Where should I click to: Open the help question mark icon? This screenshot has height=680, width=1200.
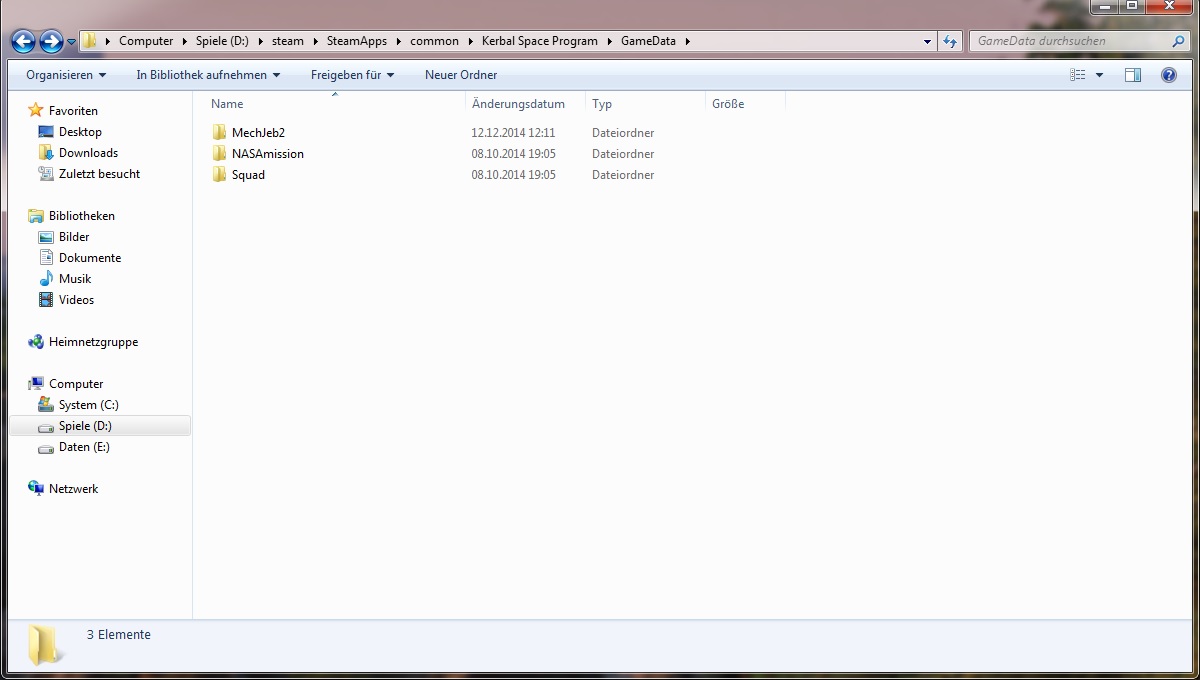click(x=1168, y=75)
